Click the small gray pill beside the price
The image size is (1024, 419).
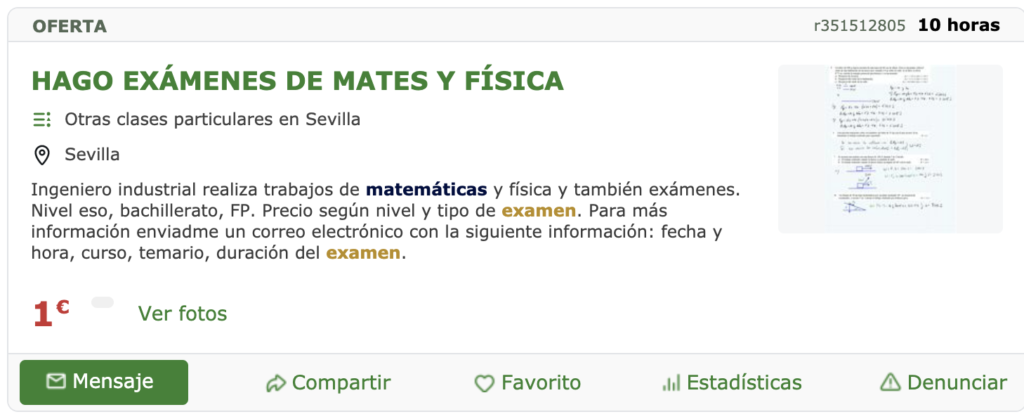click(x=103, y=302)
